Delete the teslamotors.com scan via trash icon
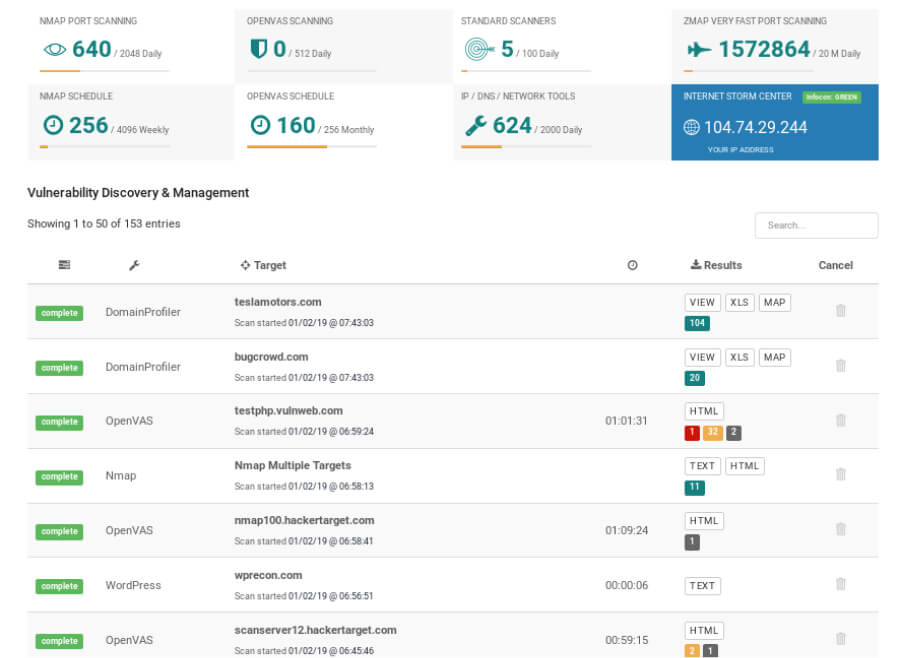 pos(840,311)
